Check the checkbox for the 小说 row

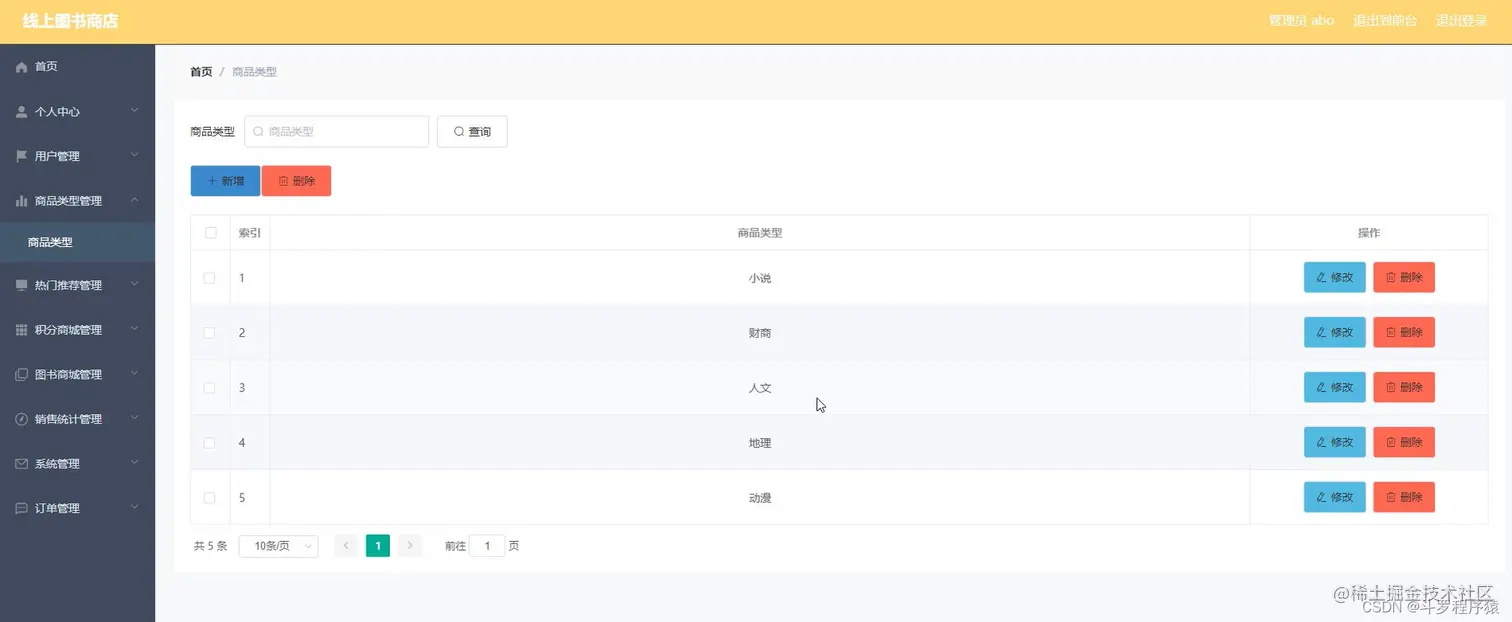pyautogui.click(x=210, y=277)
